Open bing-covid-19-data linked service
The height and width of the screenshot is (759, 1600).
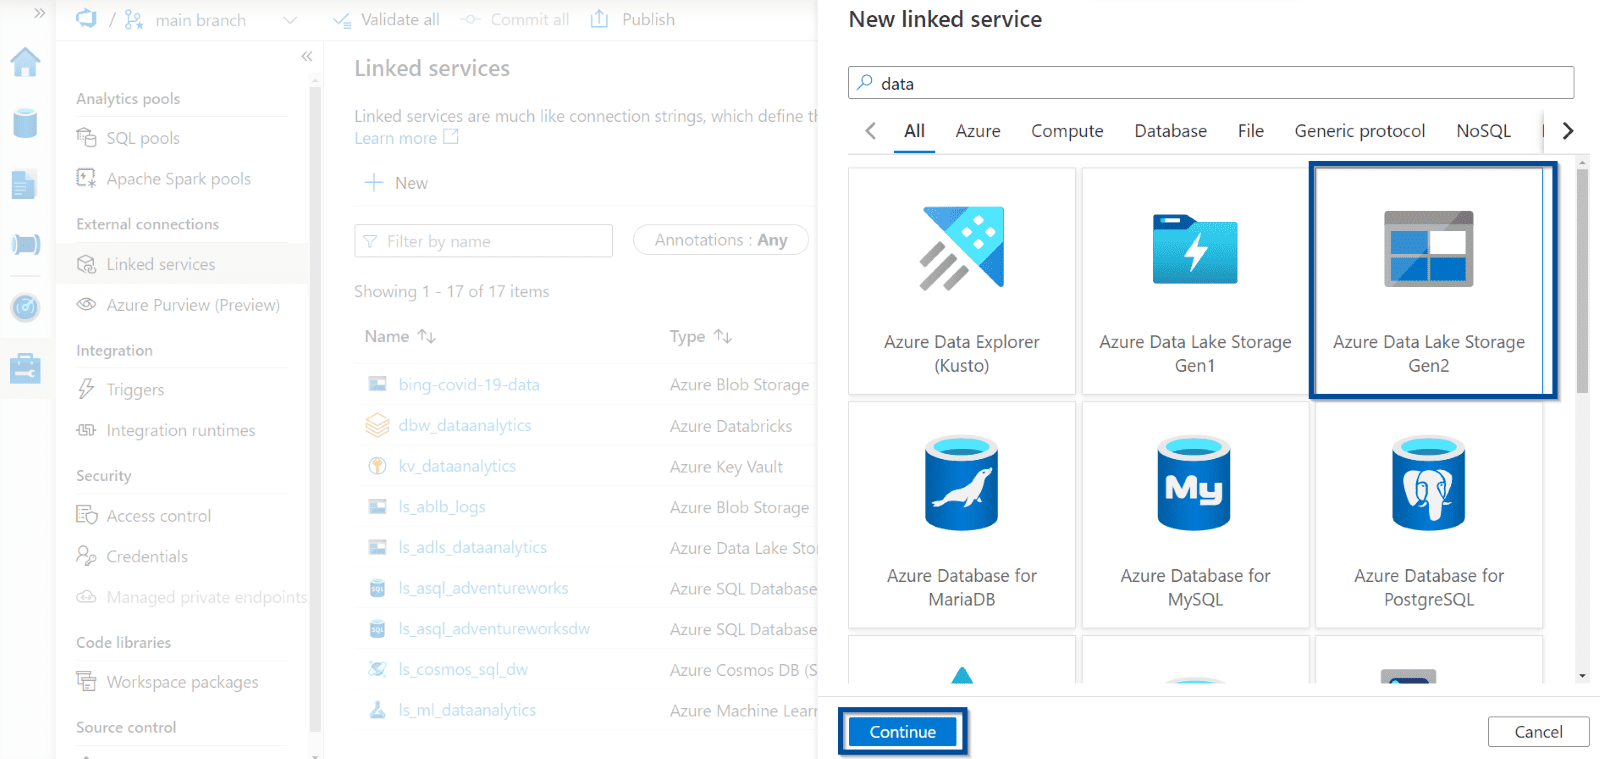click(469, 385)
